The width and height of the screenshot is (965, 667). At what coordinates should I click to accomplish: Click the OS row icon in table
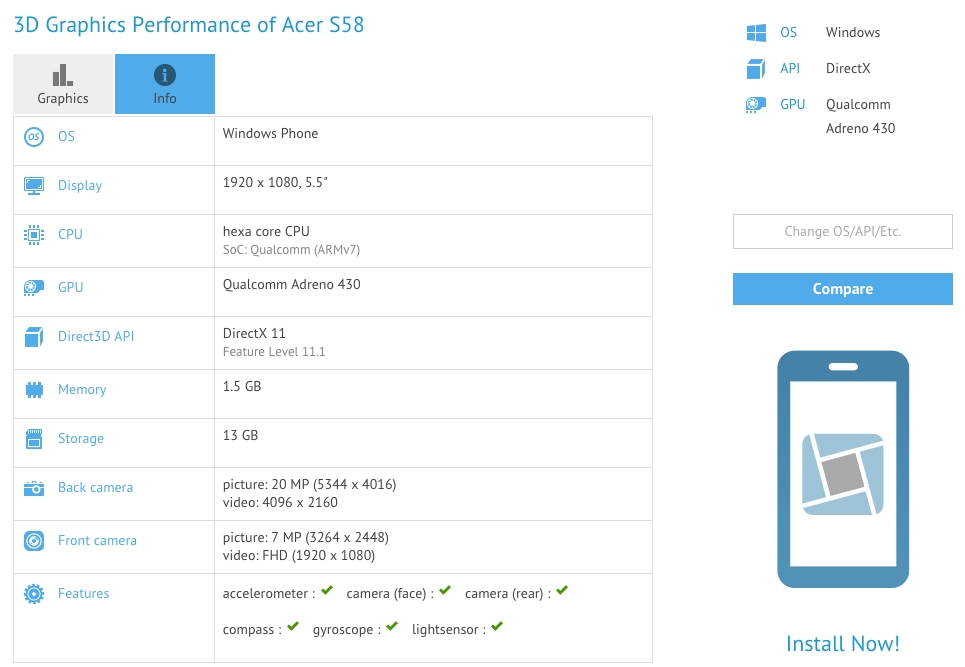[x=34, y=137]
